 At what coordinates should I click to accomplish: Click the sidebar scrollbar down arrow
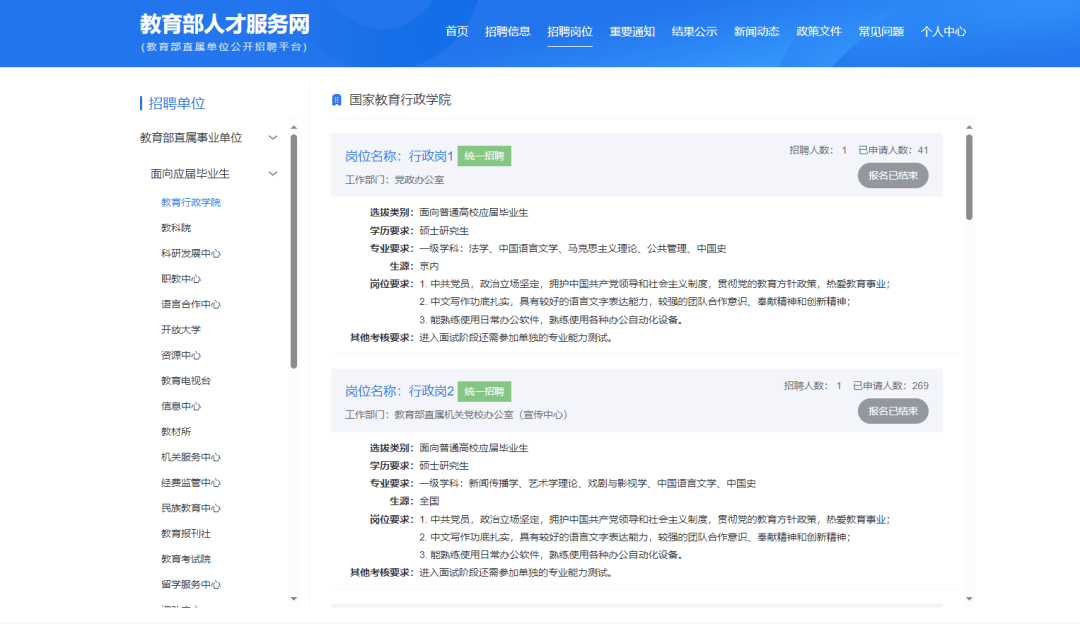tap(294, 599)
